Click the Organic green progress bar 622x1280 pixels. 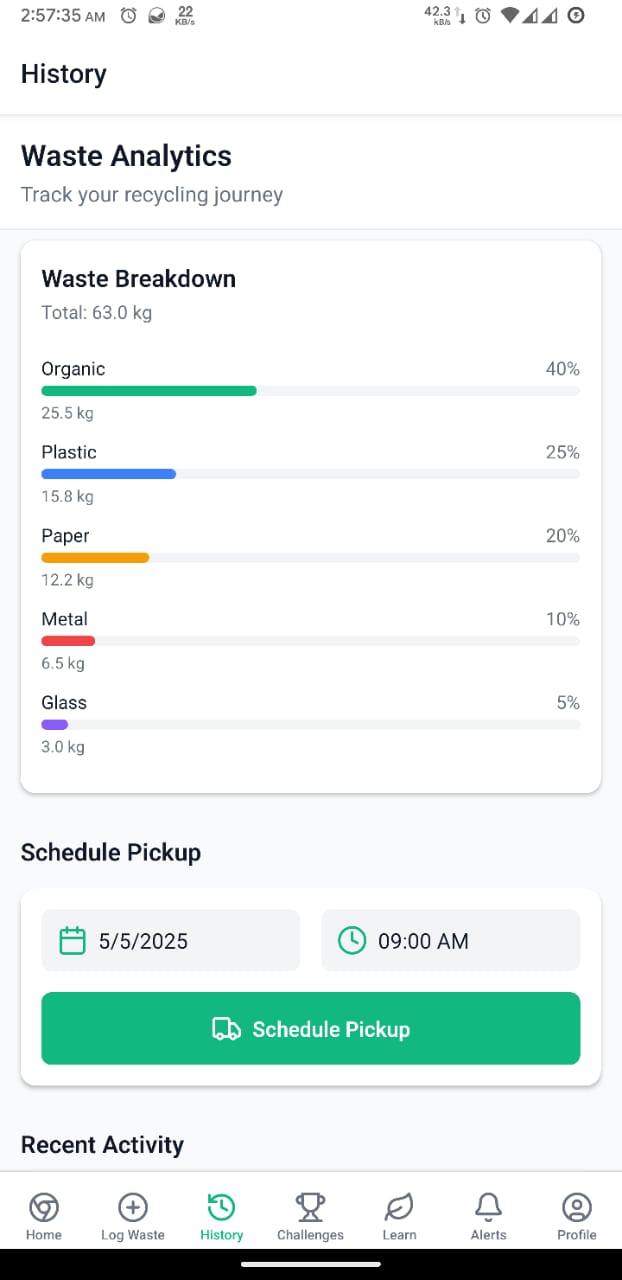click(x=149, y=391)
